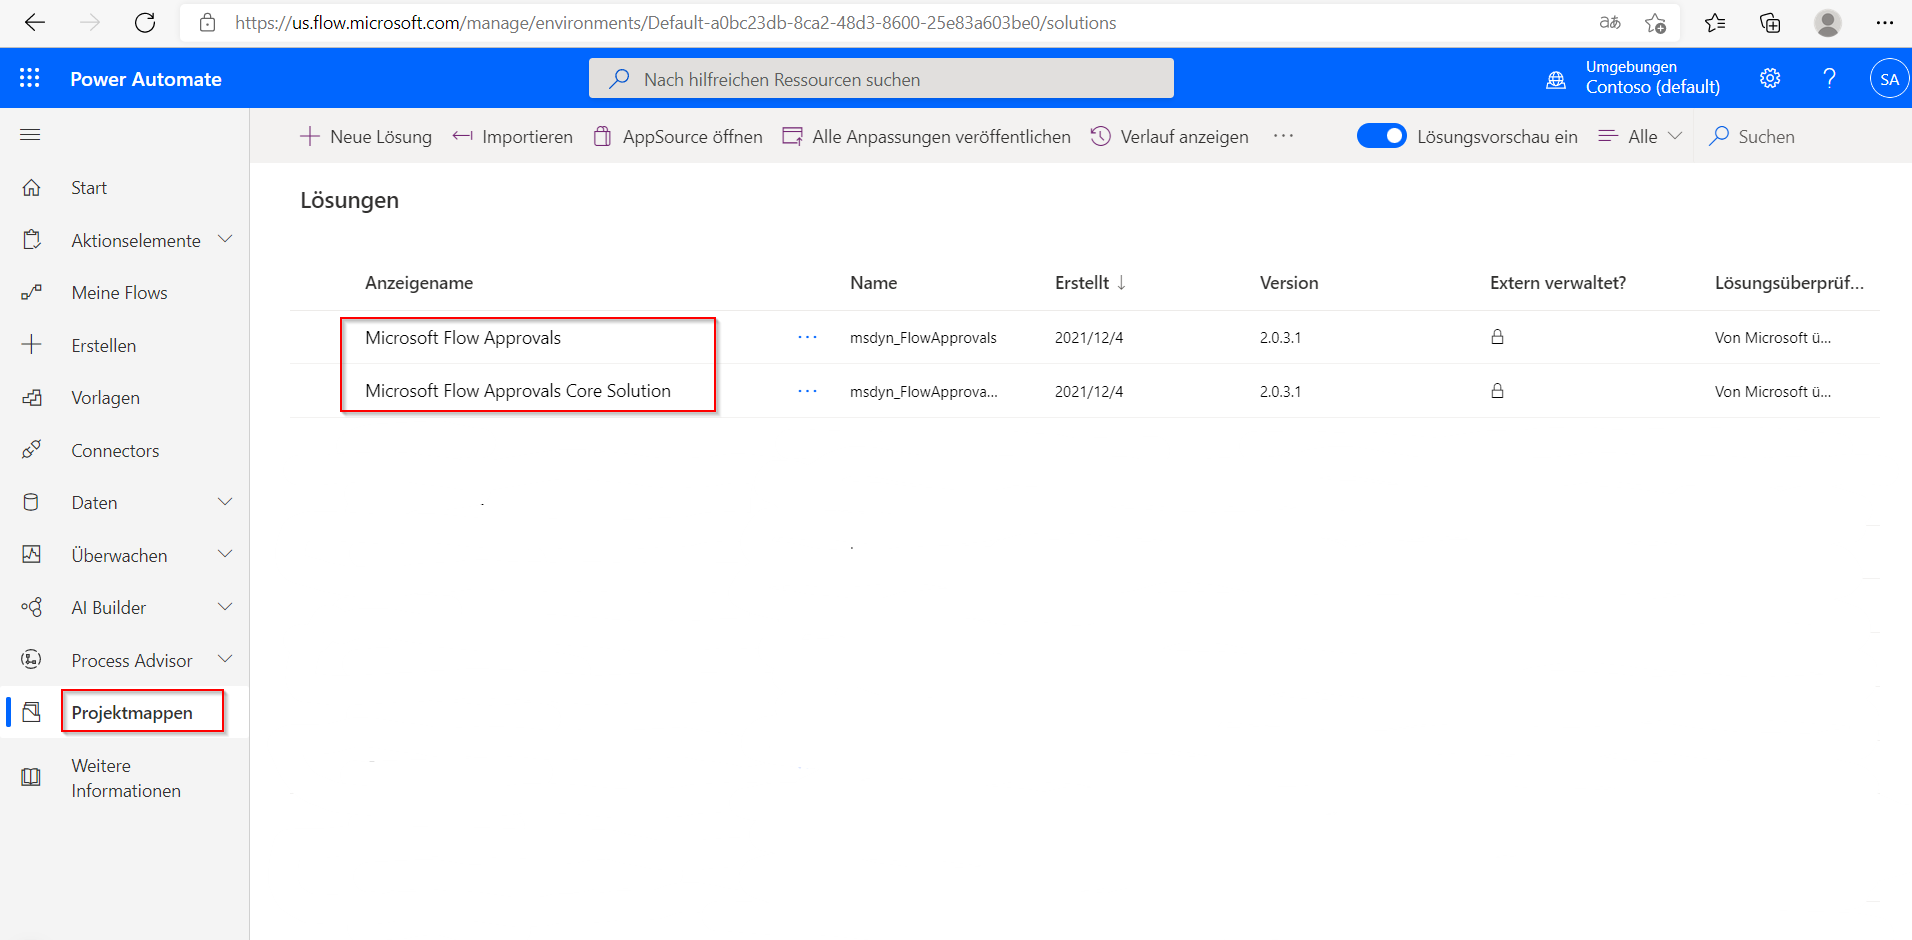Click the site lock icon in the address bar
The width and height of the screenshot is (1912, 940).
point(208,22)
